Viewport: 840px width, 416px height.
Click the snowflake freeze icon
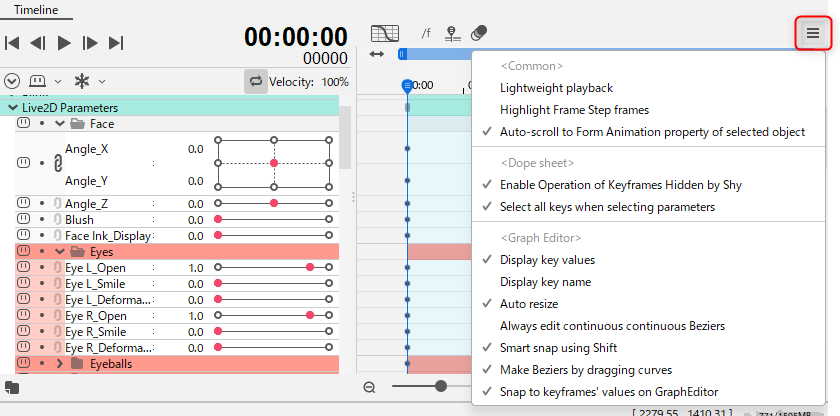pos(82,81)
